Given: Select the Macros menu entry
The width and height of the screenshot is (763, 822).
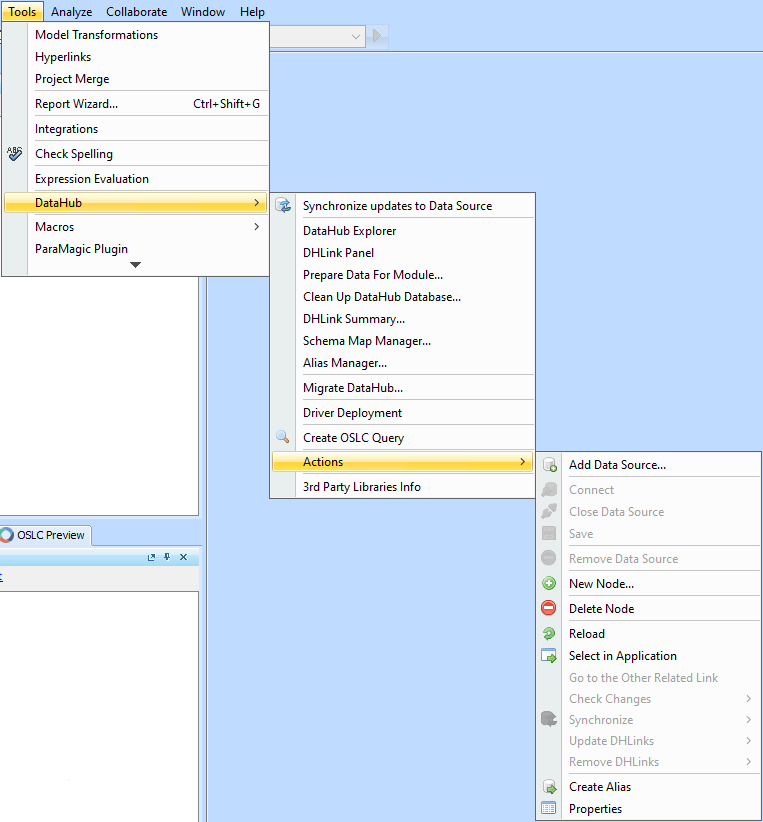Looking at the screenshot, I should click(136, 226).
